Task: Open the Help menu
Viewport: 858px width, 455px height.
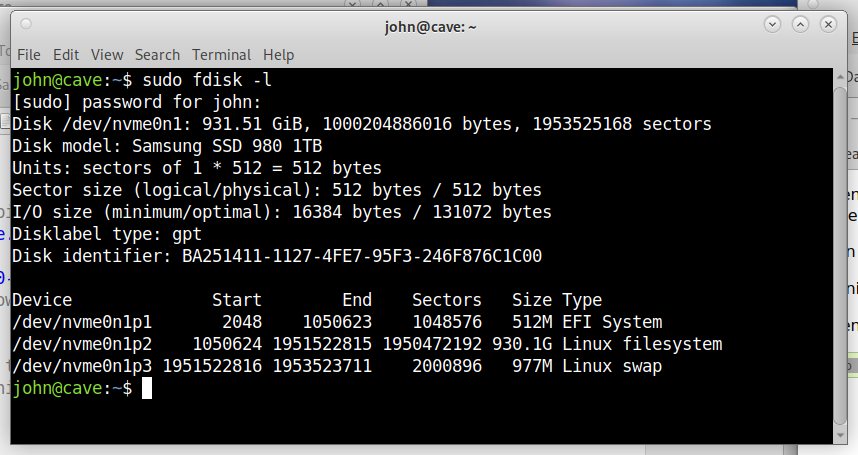Action: pos(279,55)
